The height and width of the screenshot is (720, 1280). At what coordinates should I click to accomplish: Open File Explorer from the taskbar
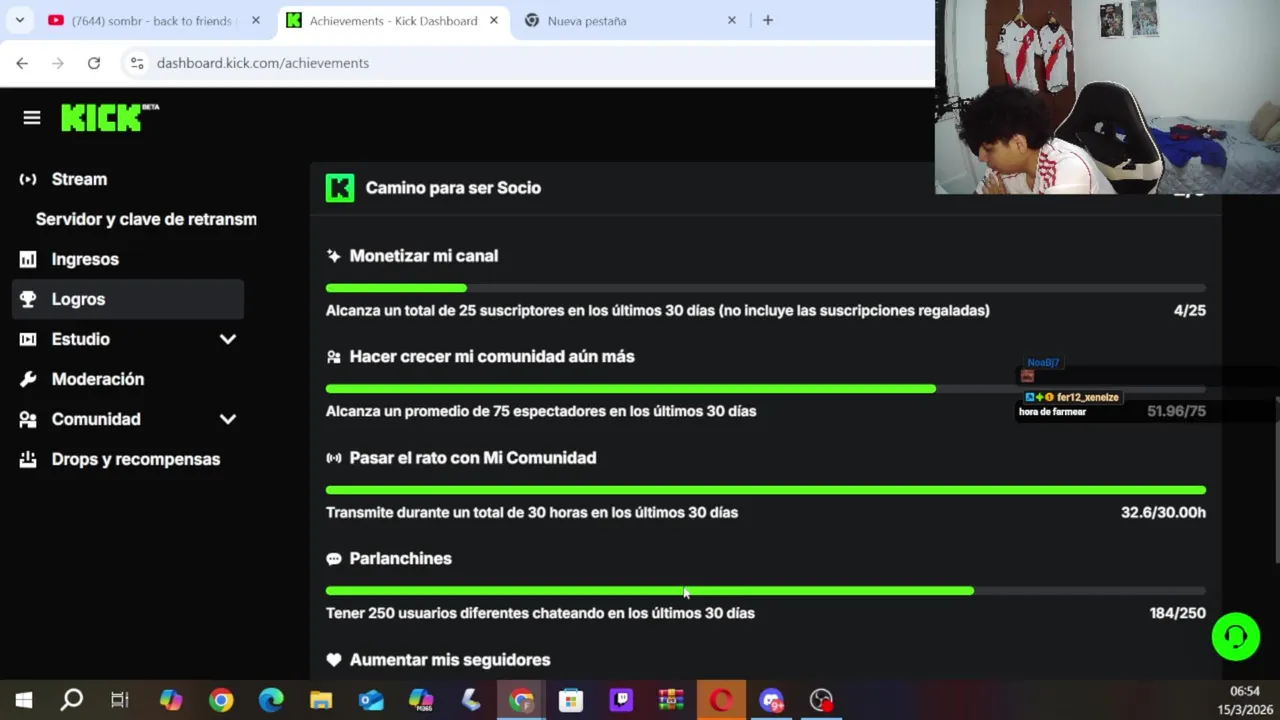pos(321,700)
